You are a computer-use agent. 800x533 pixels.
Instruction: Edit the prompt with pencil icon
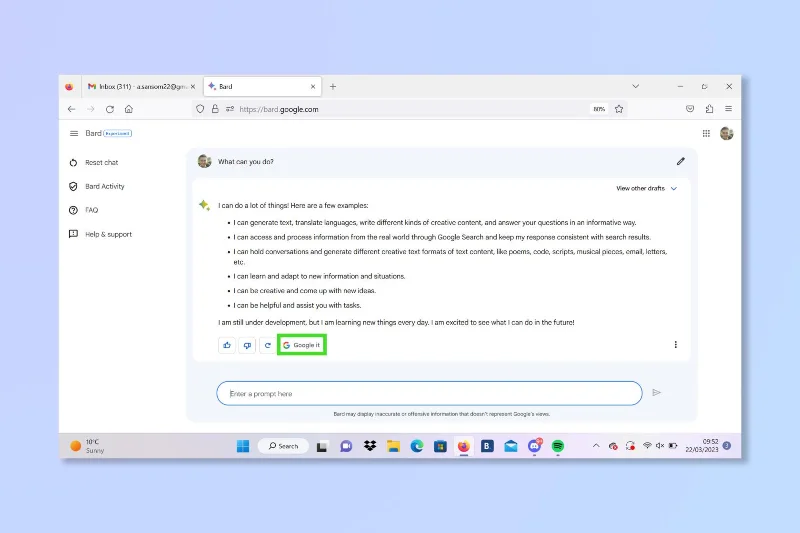[x=681, y=161]
